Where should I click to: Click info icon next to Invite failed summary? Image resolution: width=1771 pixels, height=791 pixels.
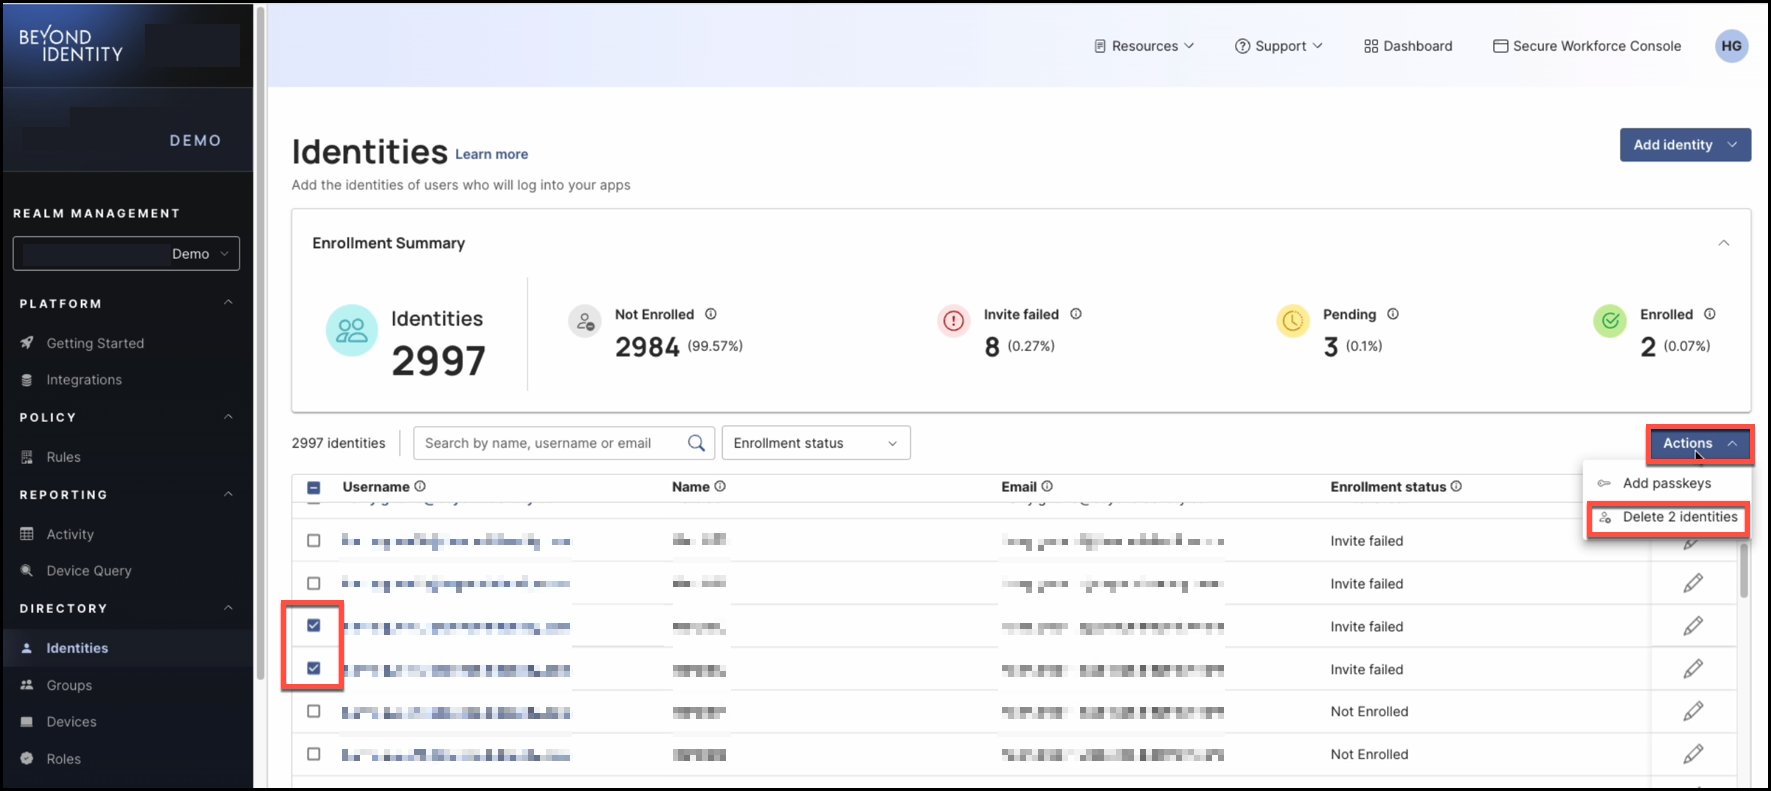pos(1076,314)
